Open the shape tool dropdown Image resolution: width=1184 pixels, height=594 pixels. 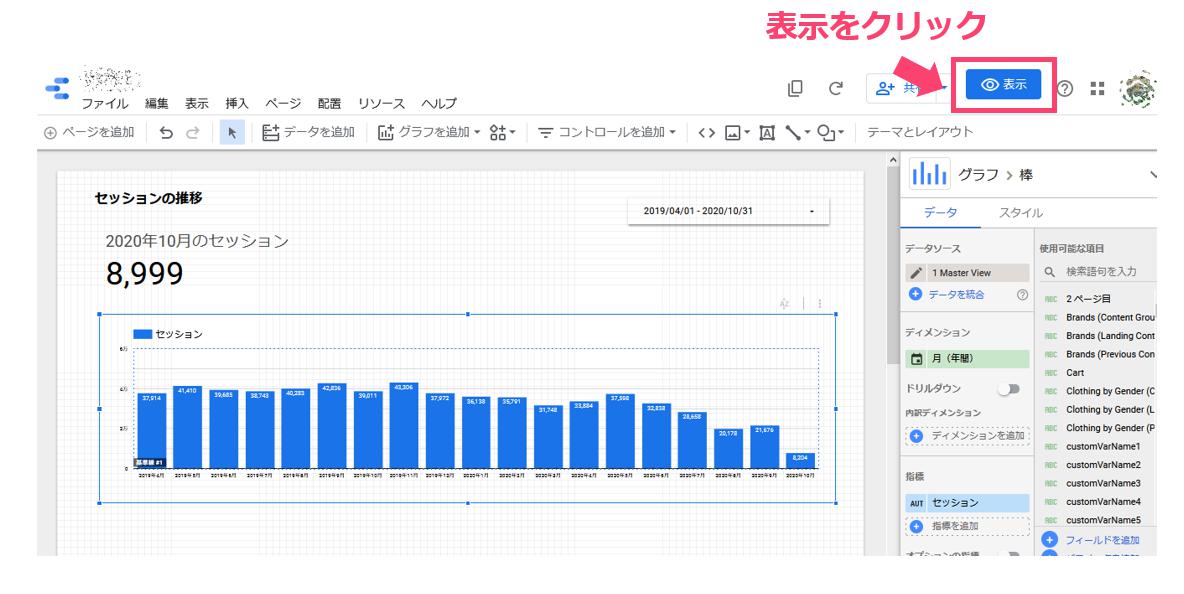coord(831,133)
